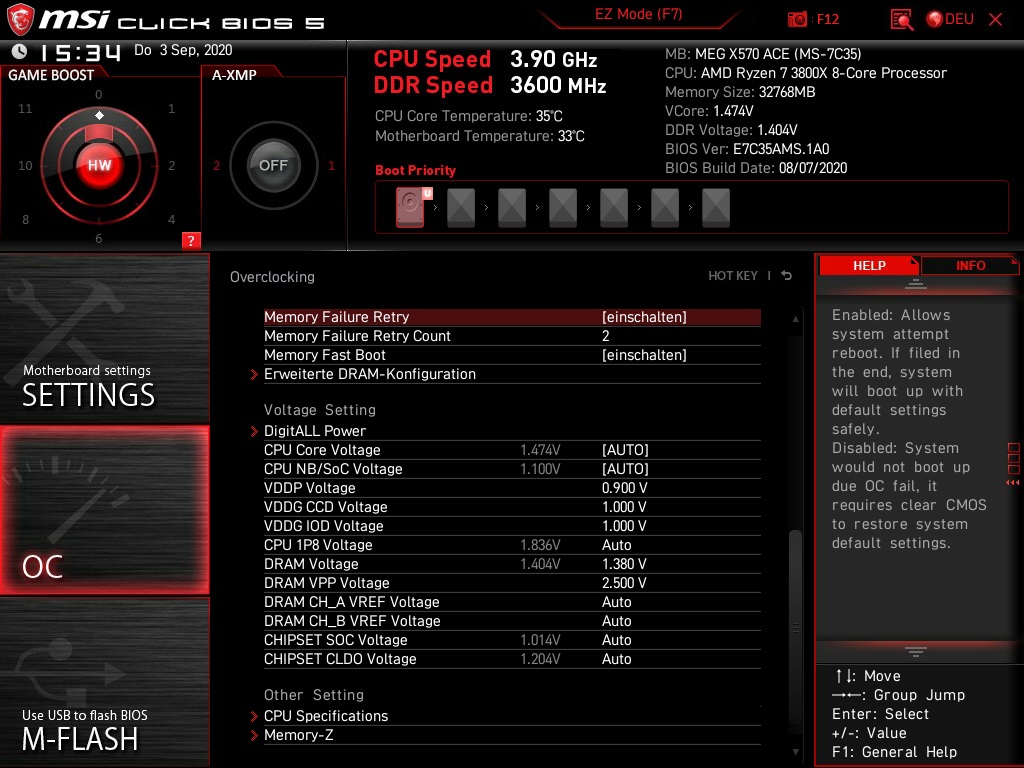Screen dimensions: 1024x768
Task: Open M-FLASH to flash BIOS
Action: coord(104,682)
